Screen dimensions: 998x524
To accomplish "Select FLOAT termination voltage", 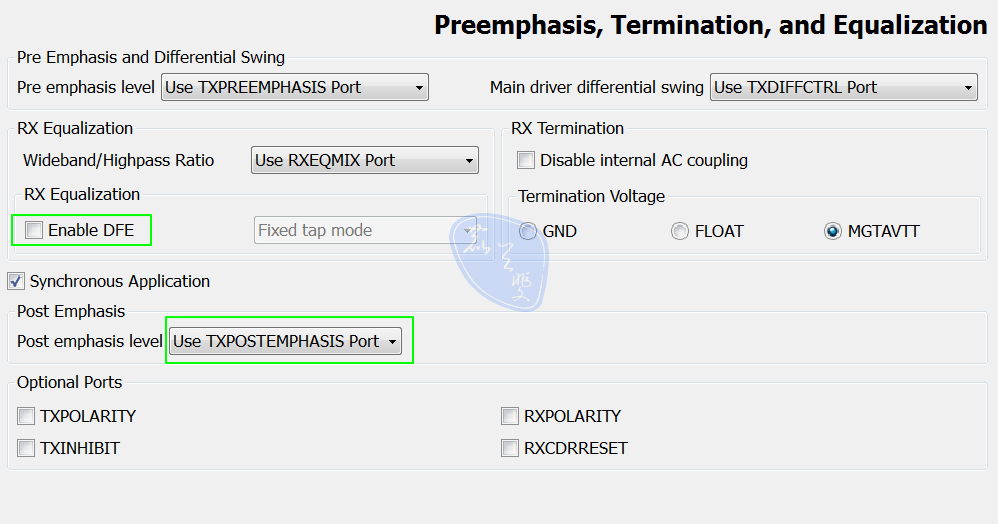I will [680, 231].
